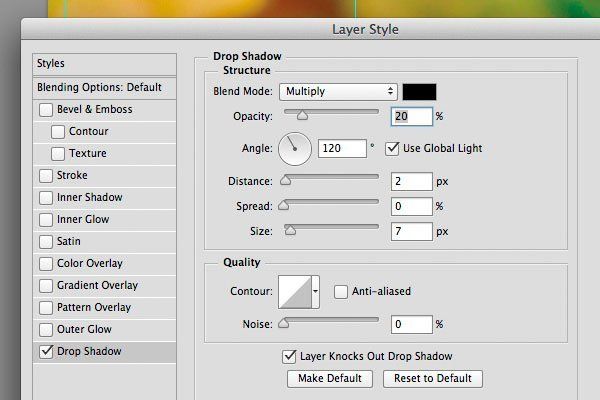Check the Pattern Overlay box
This screenshot has width=600, height=400.
click(x=46, y=308)
